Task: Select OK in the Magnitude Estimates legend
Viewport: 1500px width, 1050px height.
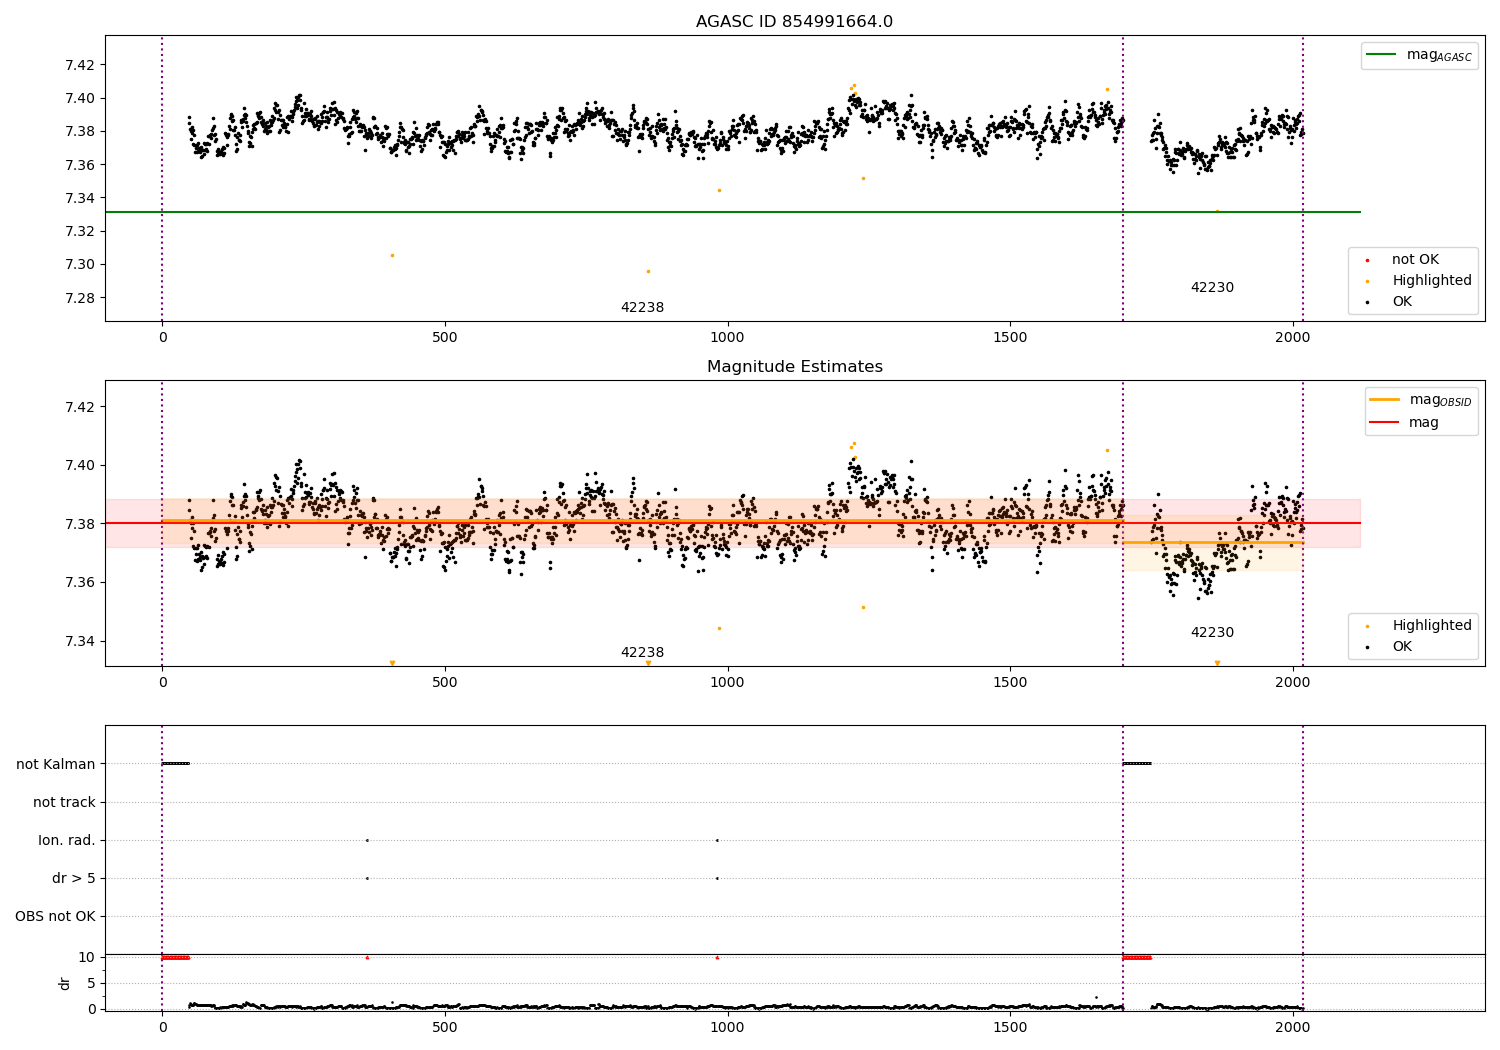Action: click(x=1402, y=647)
